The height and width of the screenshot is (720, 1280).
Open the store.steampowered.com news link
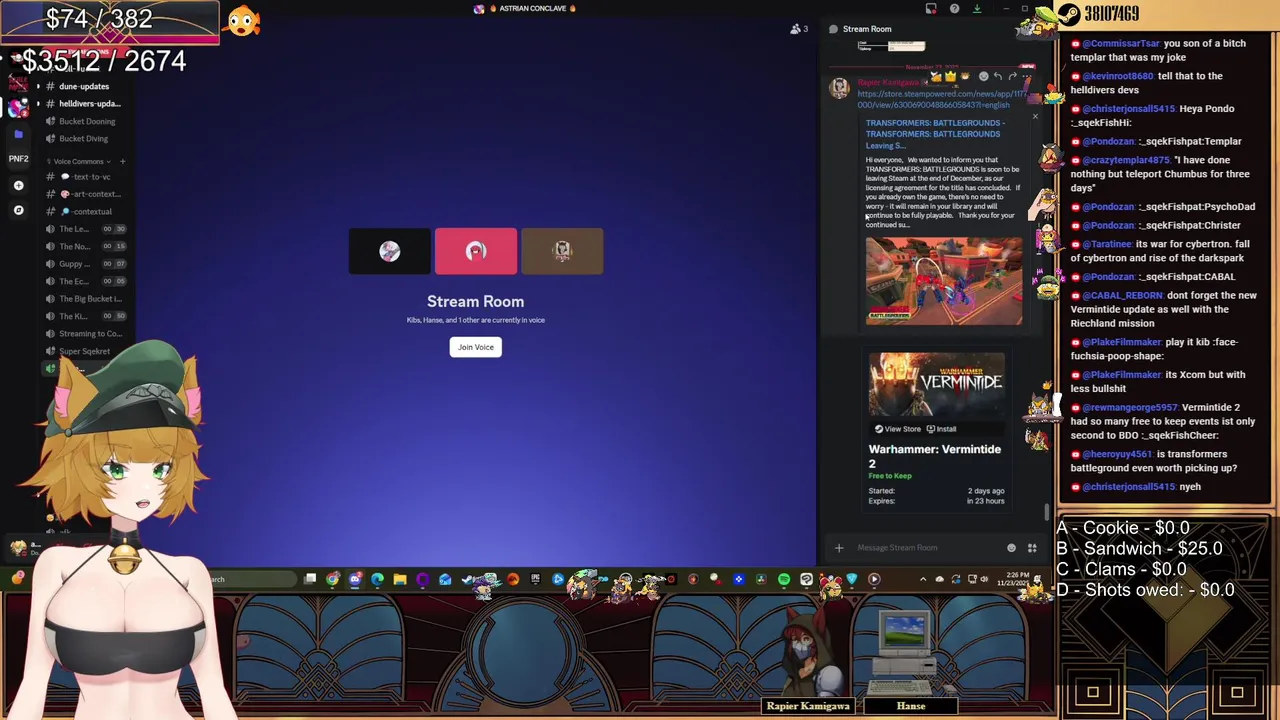coord(941,99)
